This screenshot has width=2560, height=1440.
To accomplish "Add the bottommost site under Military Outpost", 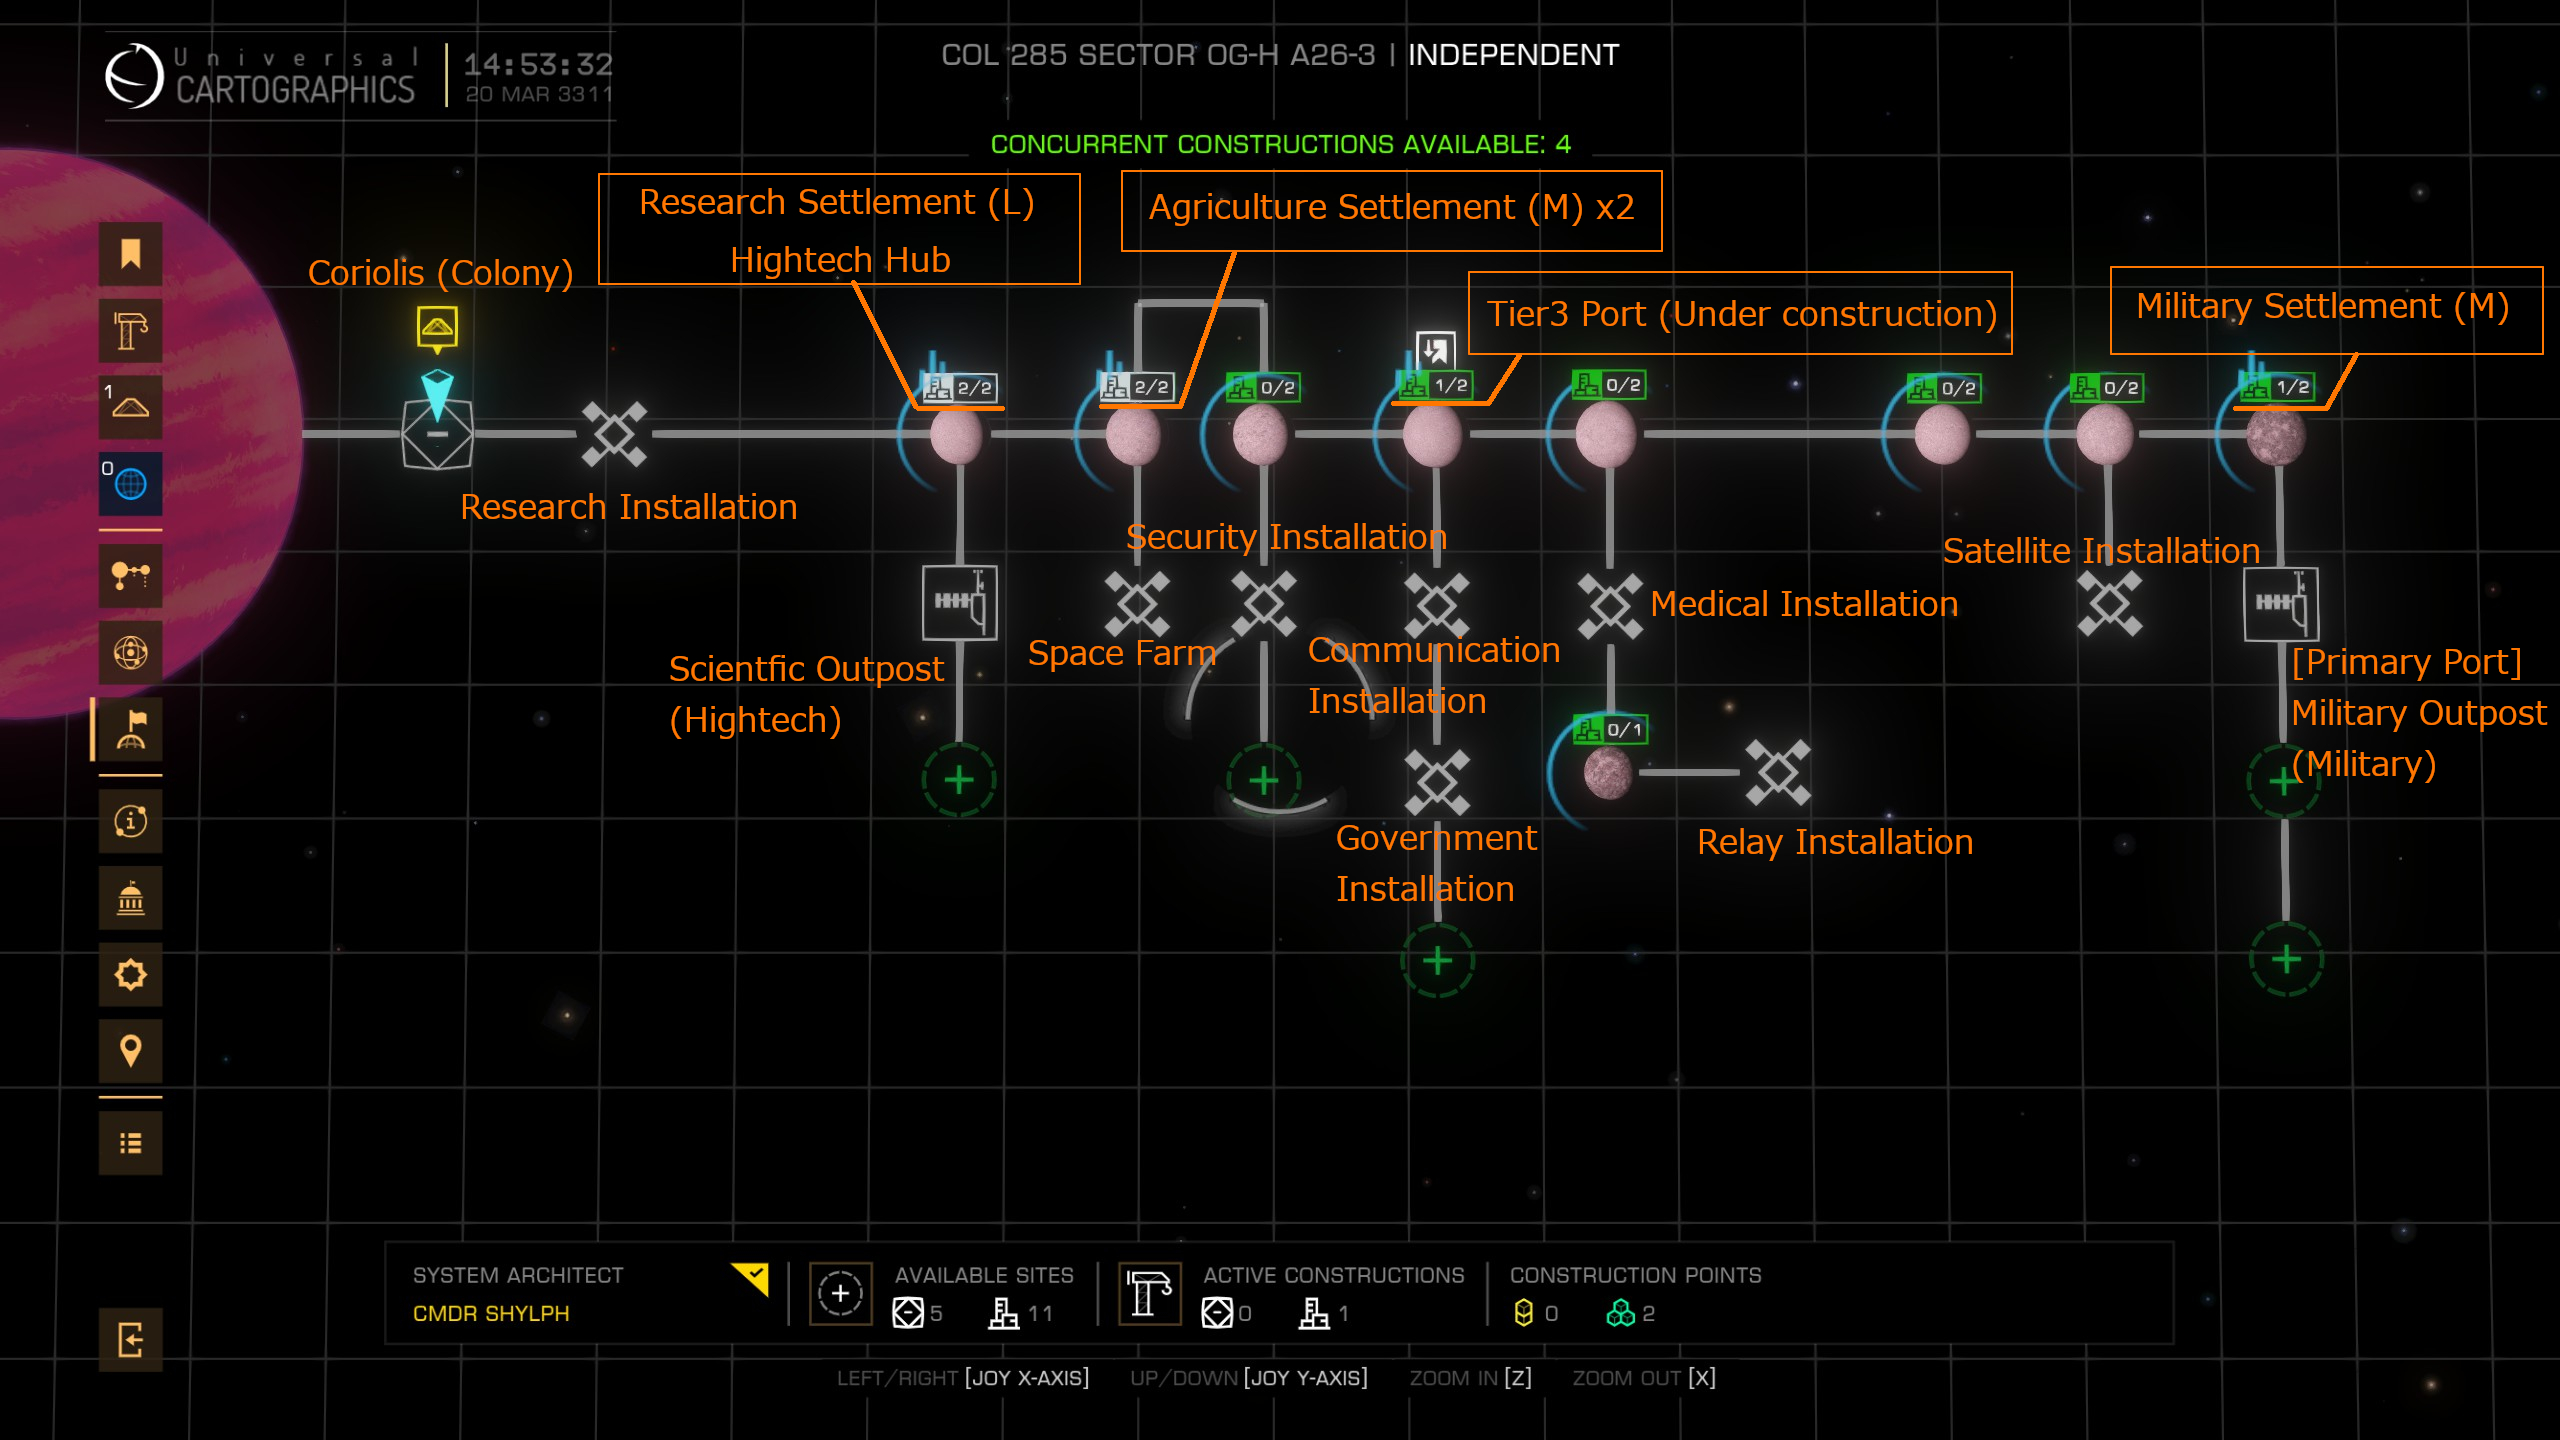I will pos(2286,960).
